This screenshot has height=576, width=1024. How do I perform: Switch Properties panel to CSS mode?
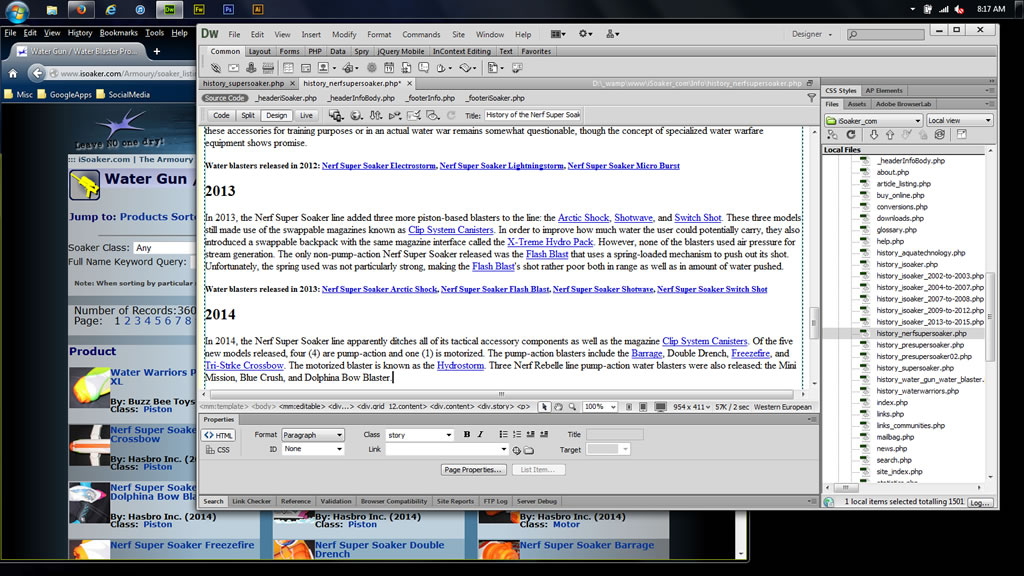pyautogui.click(x=218, y=450)
